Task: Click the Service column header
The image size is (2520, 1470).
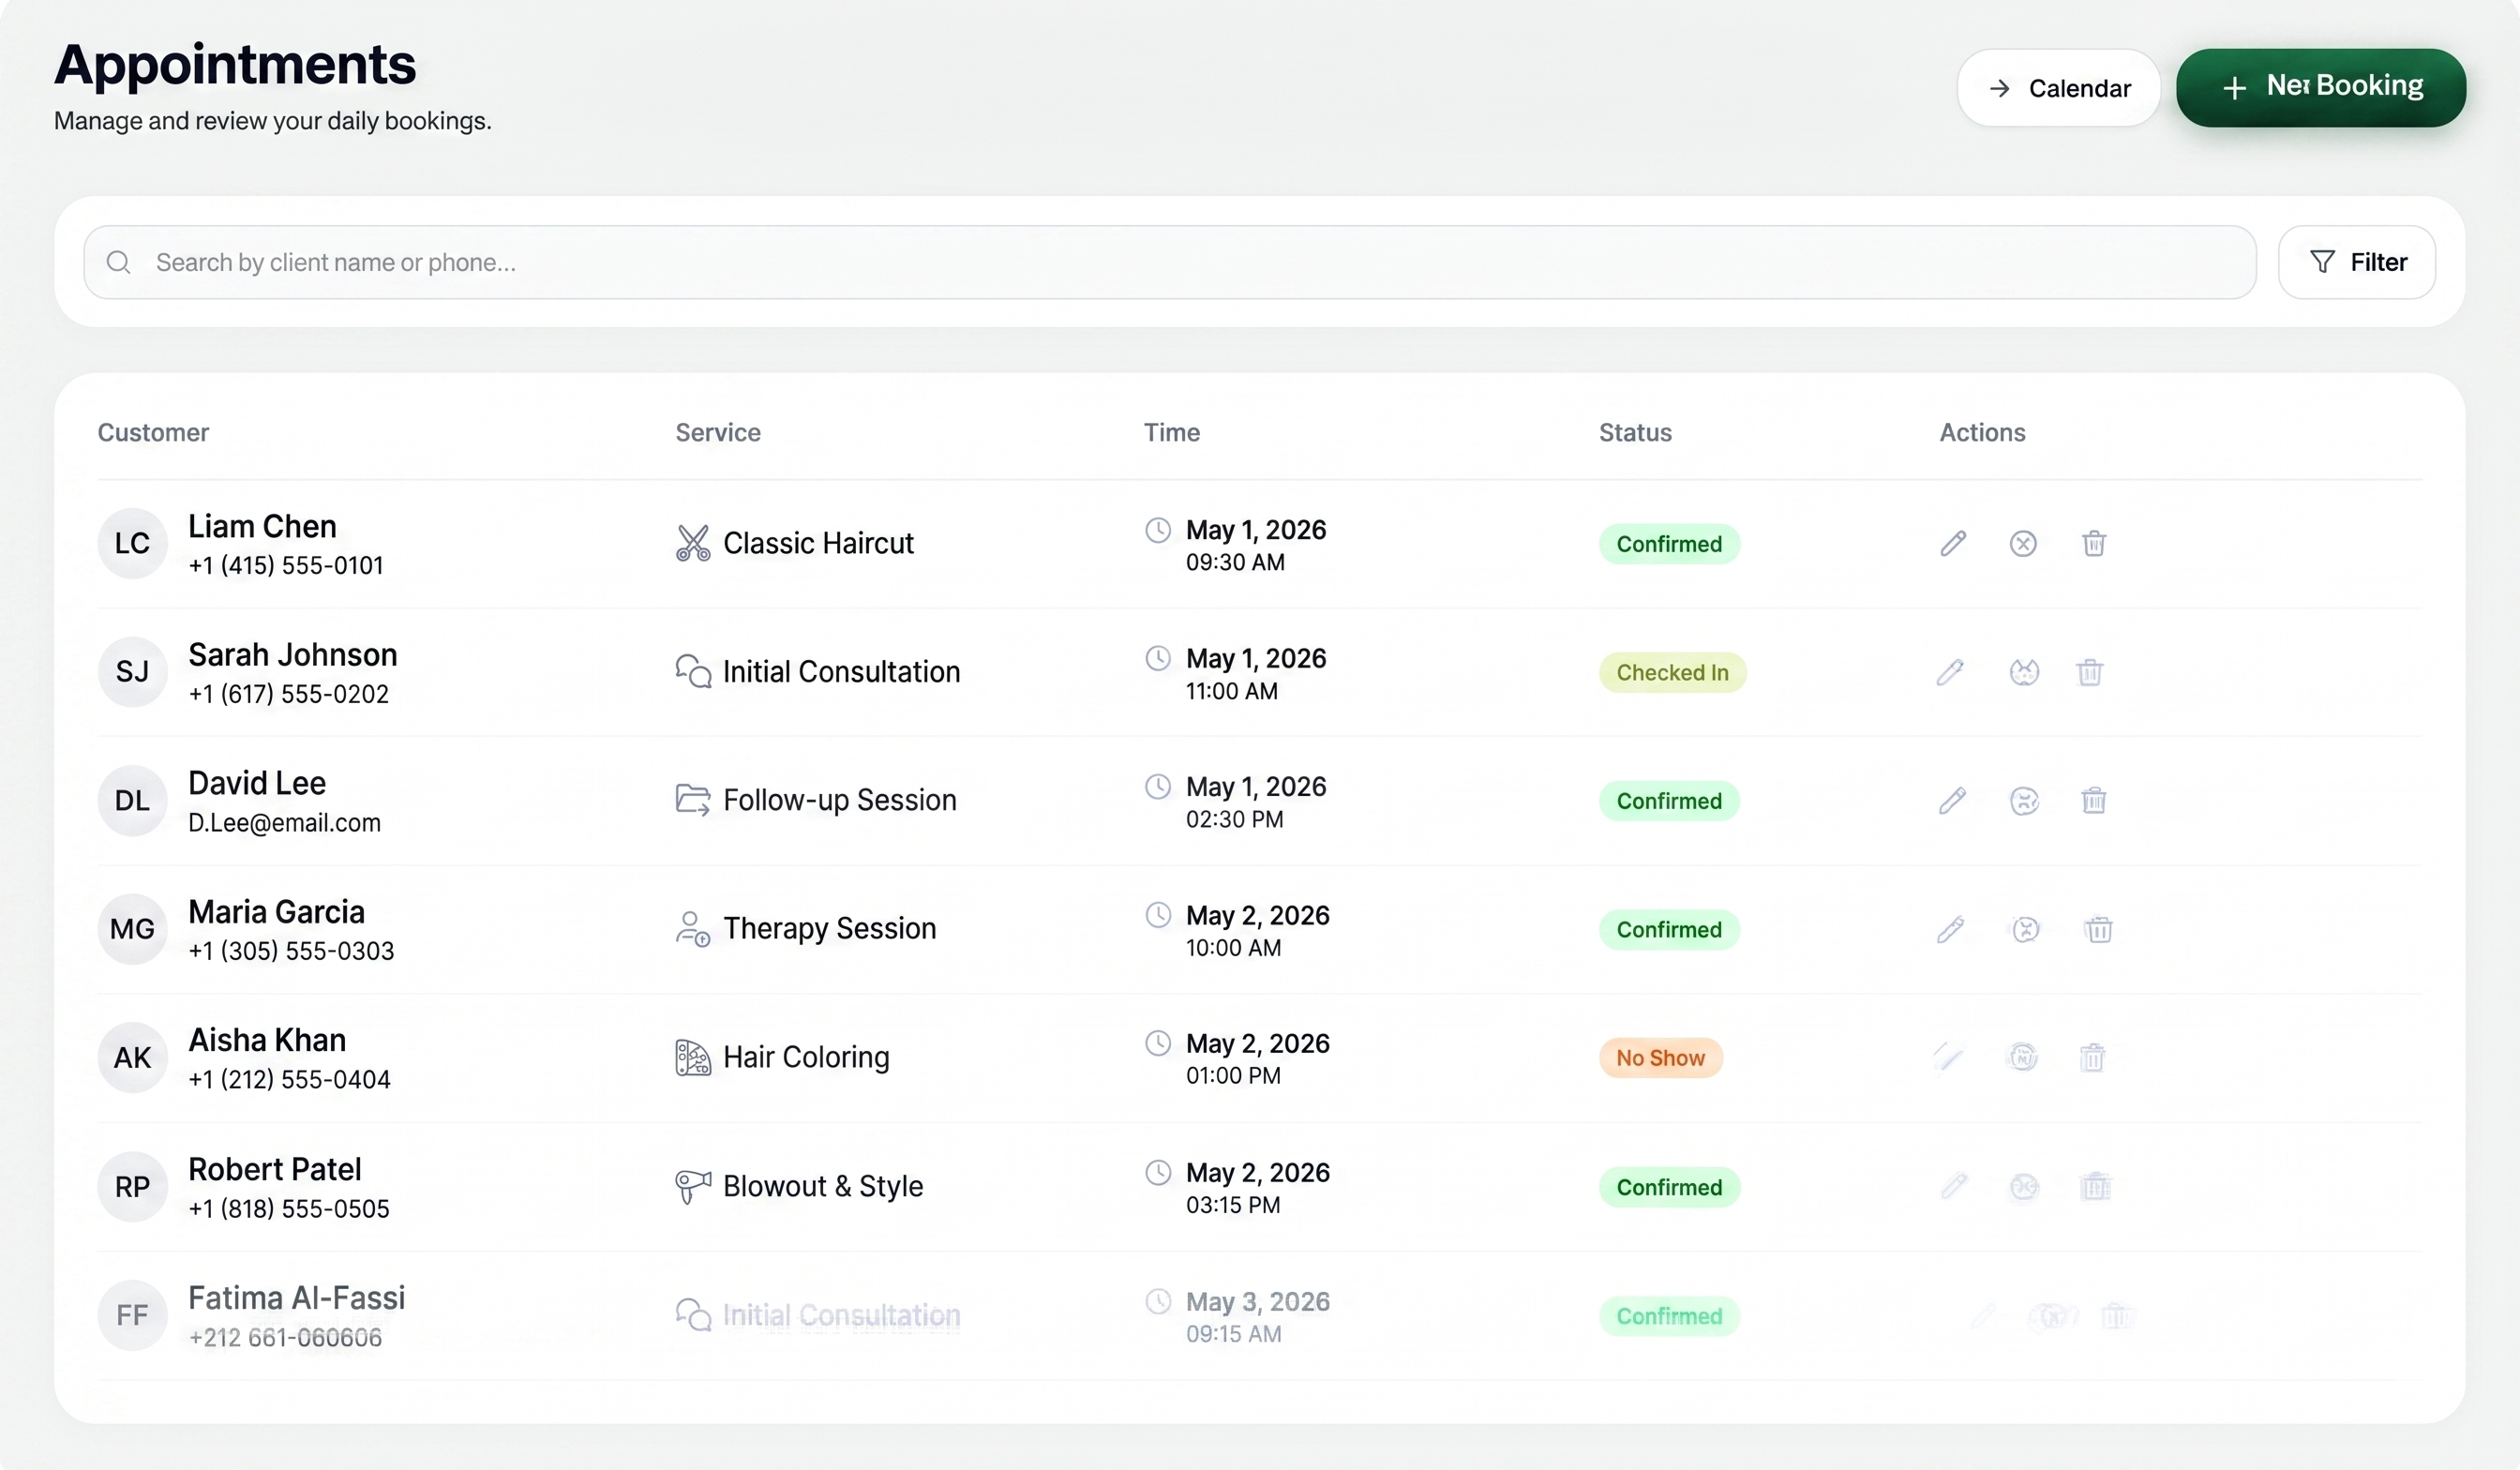Action: [x=718, y=432]
